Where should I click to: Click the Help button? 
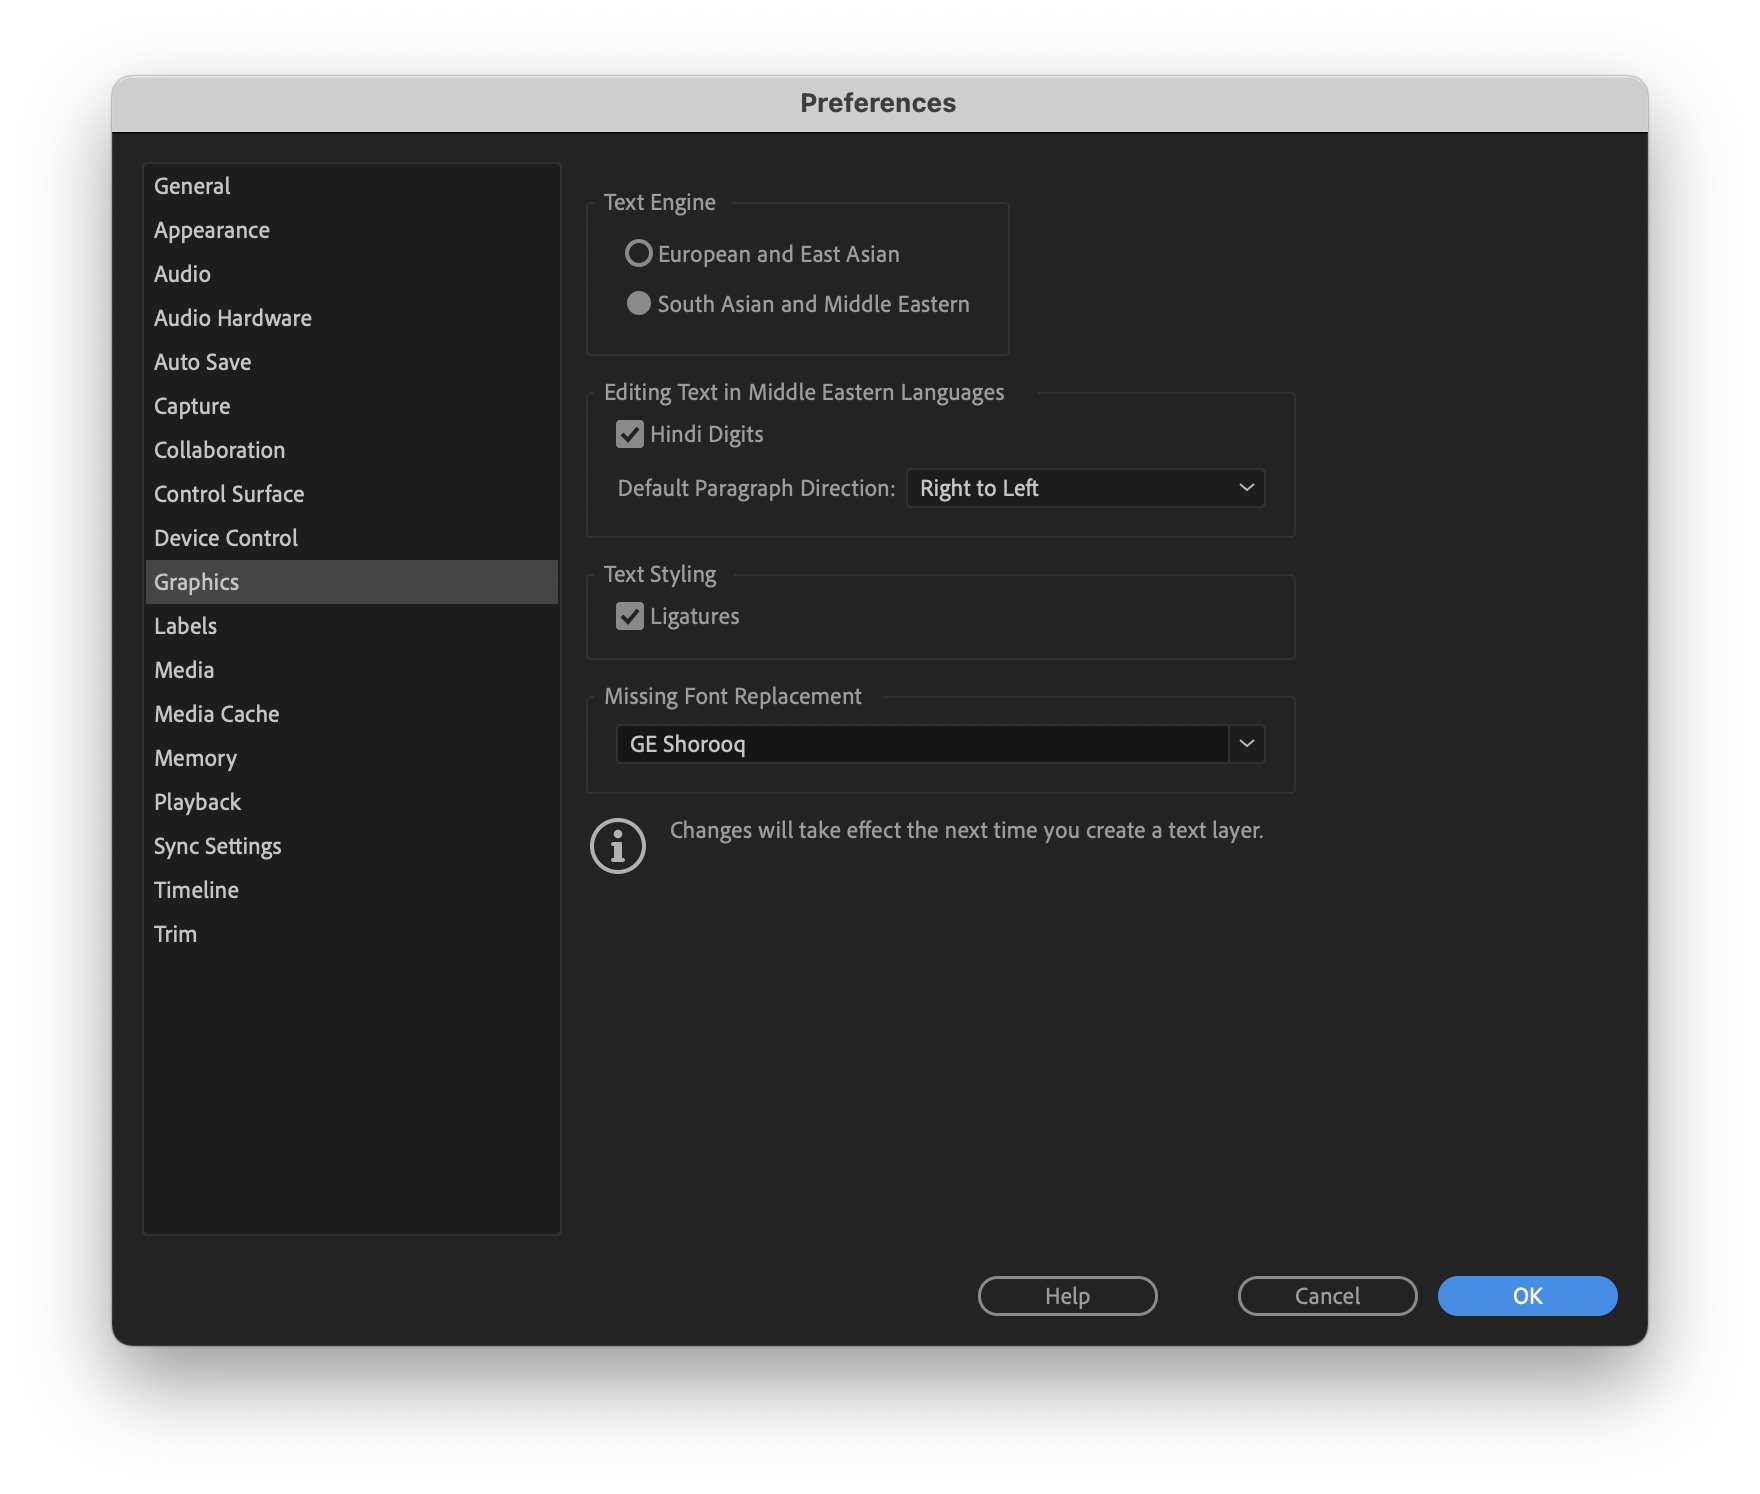[x=1066, y=1295]
